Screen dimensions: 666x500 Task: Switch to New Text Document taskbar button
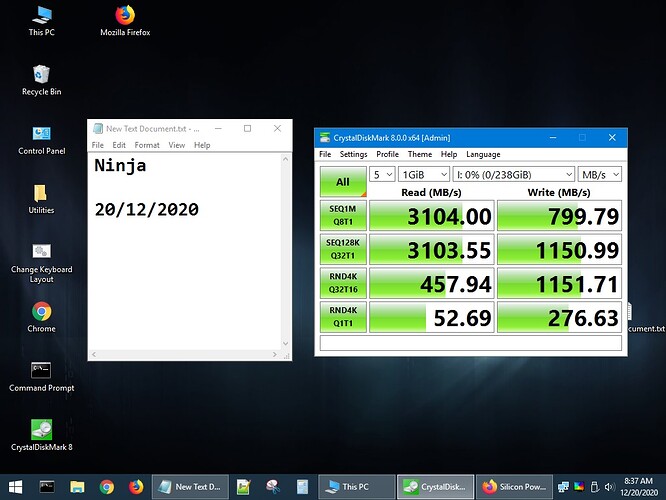click(191, 487)
